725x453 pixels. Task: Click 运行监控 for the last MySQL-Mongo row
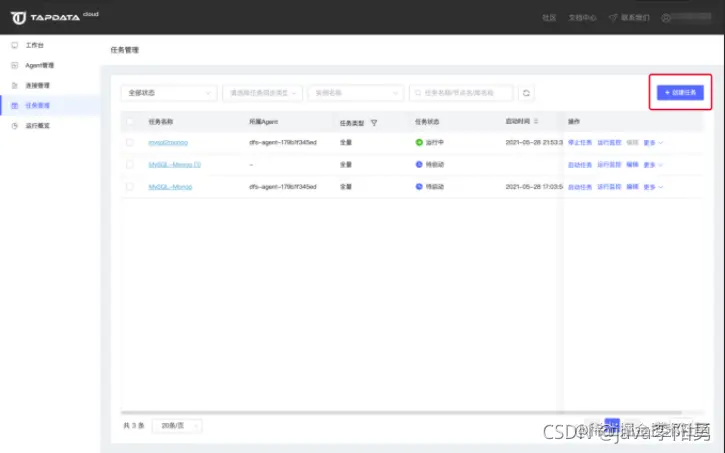pos(609,187)
